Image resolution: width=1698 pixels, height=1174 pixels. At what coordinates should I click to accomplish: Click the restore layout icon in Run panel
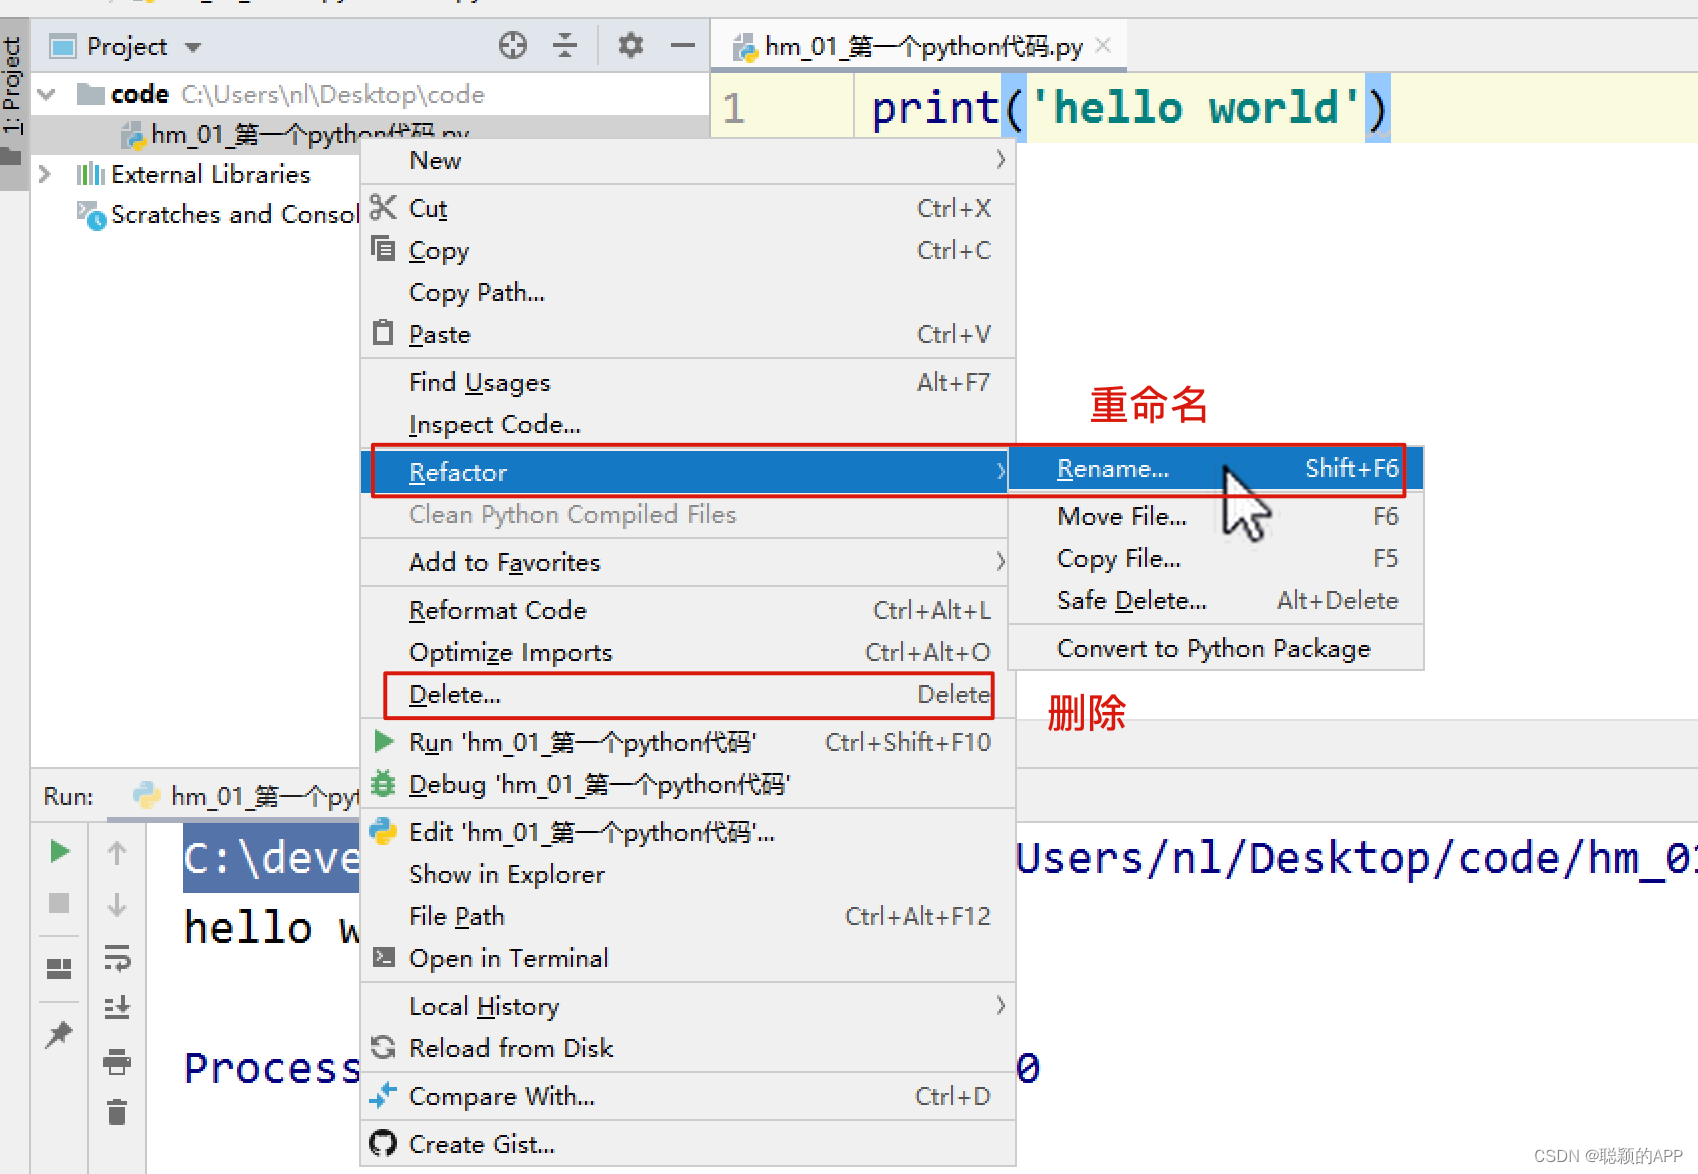point(59,969)
